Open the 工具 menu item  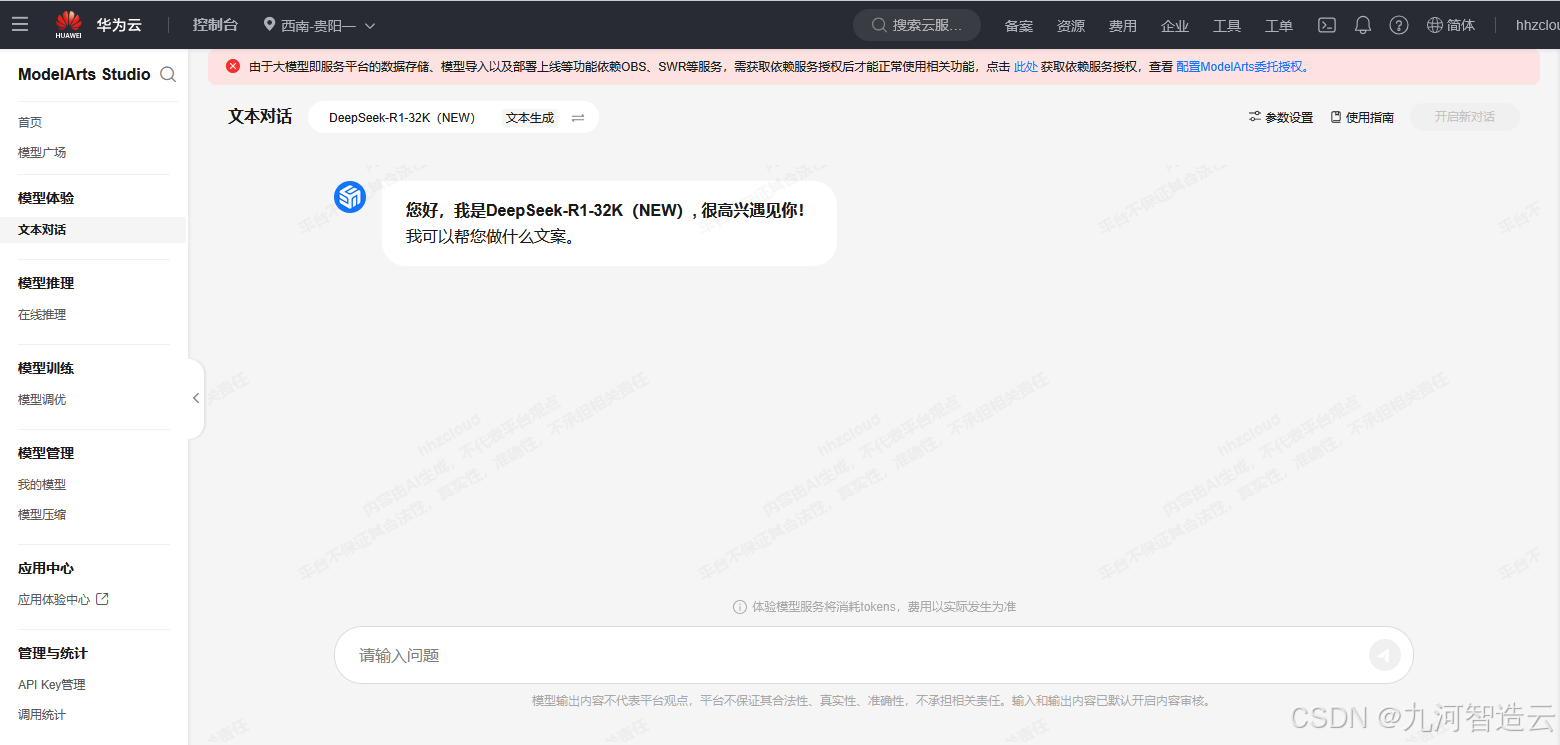click(x=1227, y=26)
